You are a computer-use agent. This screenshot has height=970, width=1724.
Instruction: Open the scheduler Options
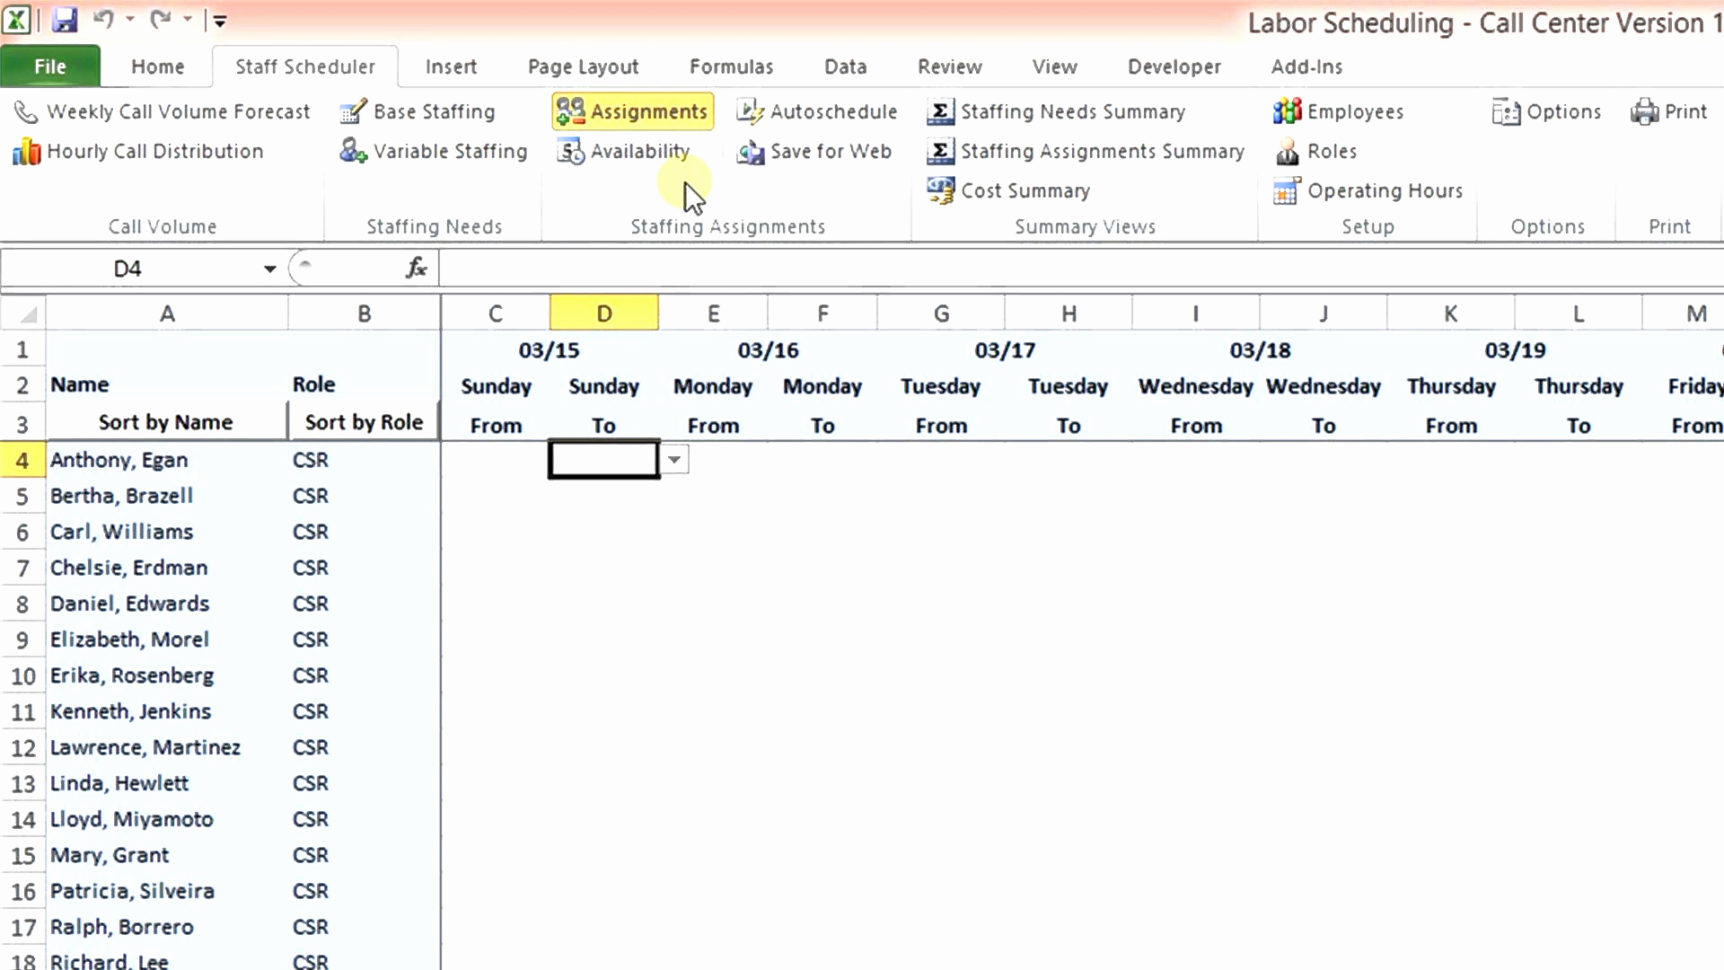(1546, 112)
